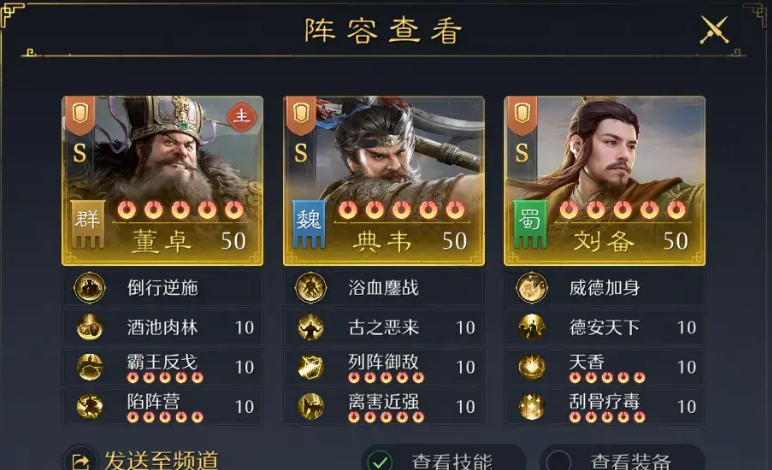Click the 霸王反戈 skill icon

coord(89,367)
